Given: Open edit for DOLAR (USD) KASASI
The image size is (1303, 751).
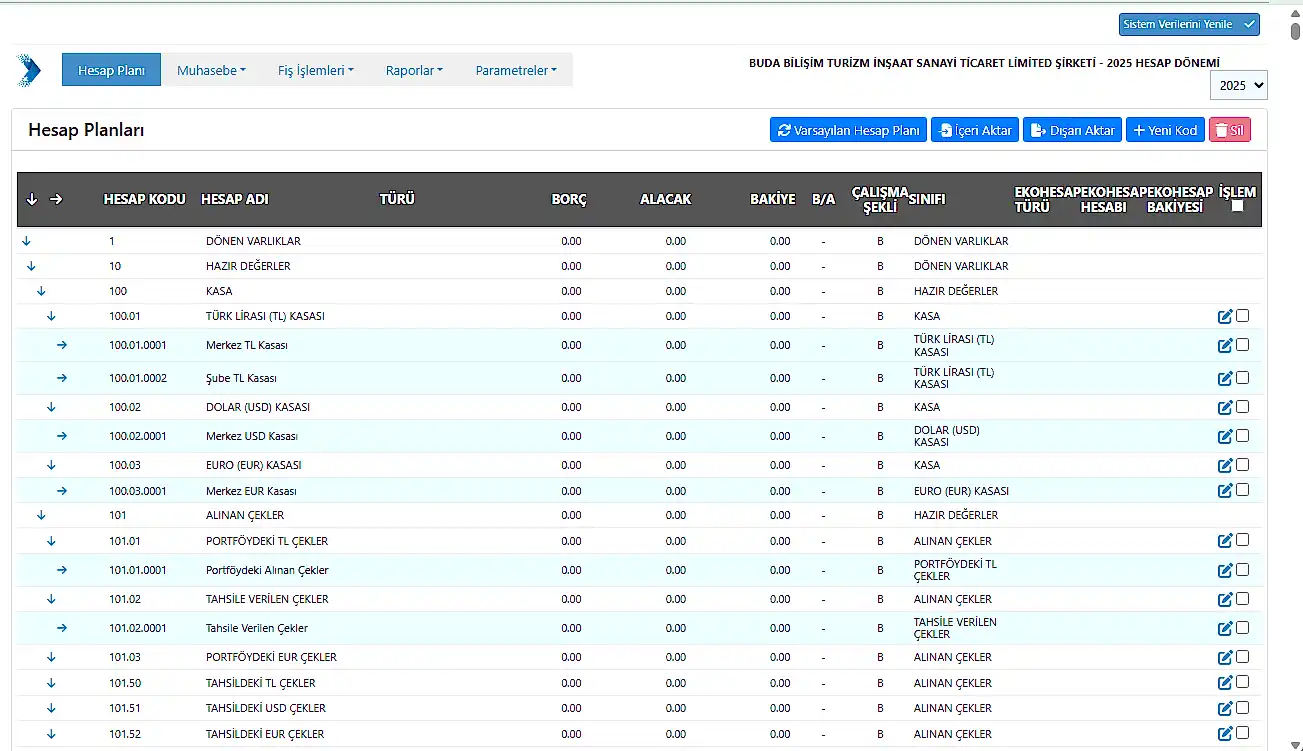Looking at the screenshot, I should [1224, 408].
